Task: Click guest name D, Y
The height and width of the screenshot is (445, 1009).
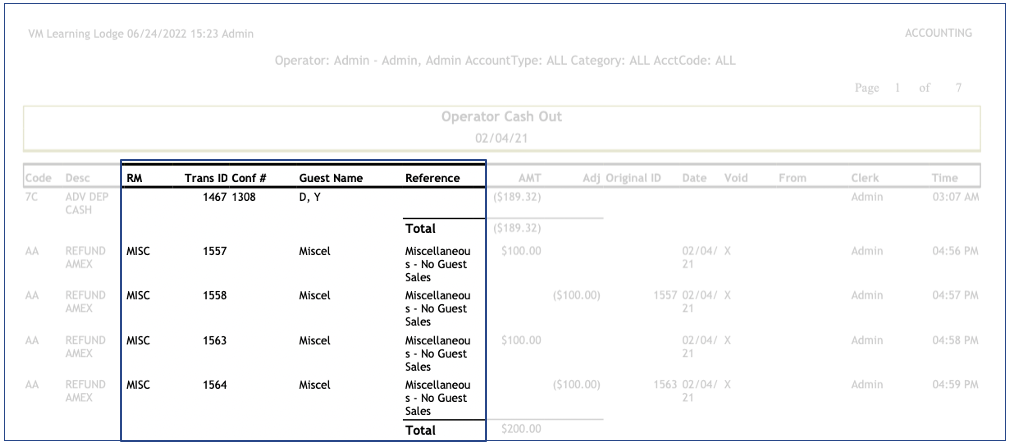Action: 311,197
